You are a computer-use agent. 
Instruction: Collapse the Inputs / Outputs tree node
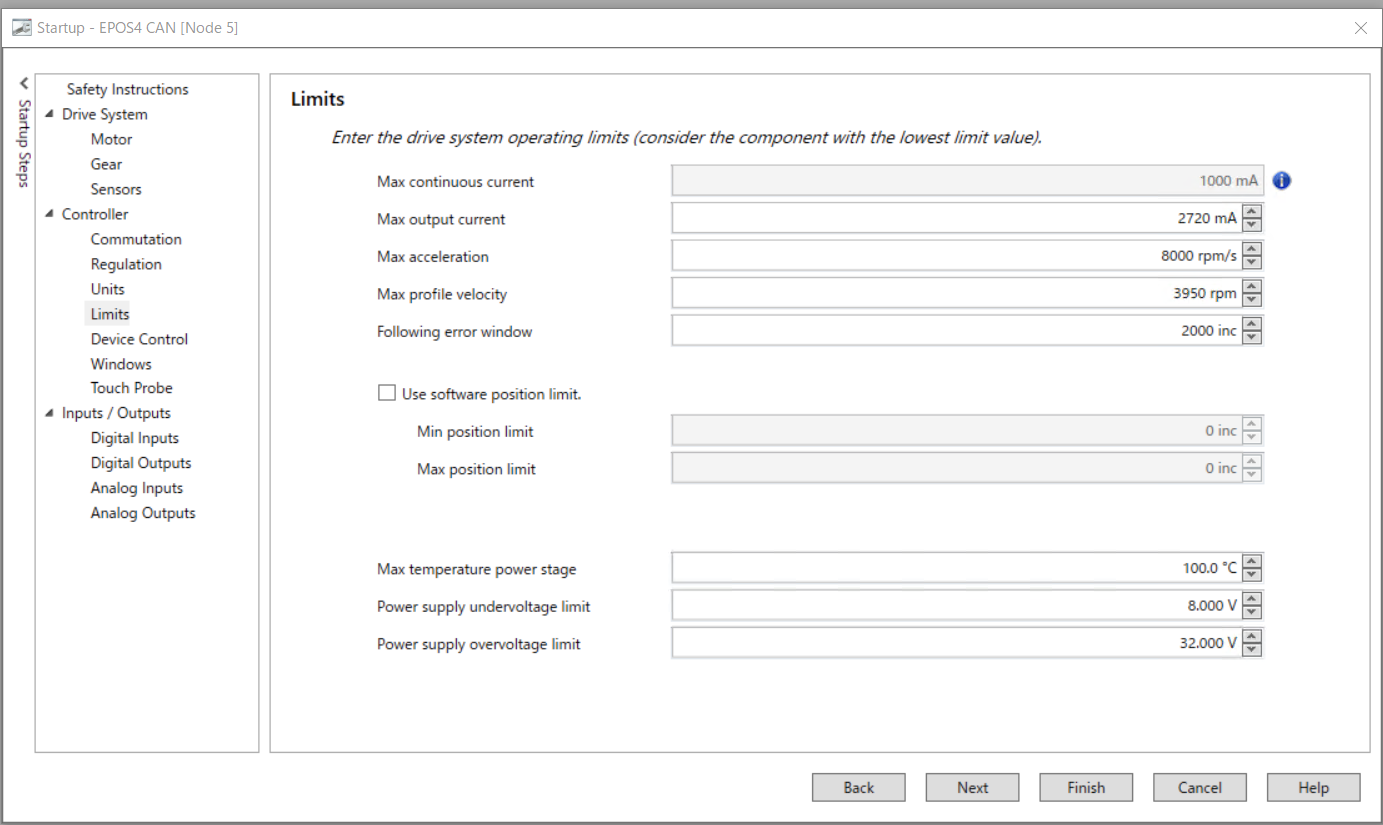pos(49,413)
